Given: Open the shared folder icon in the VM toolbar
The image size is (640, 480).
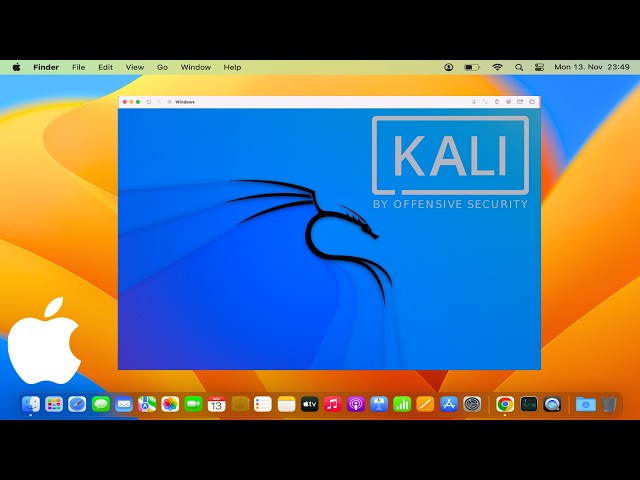Looking at the screenshot, I should (520, 102).
